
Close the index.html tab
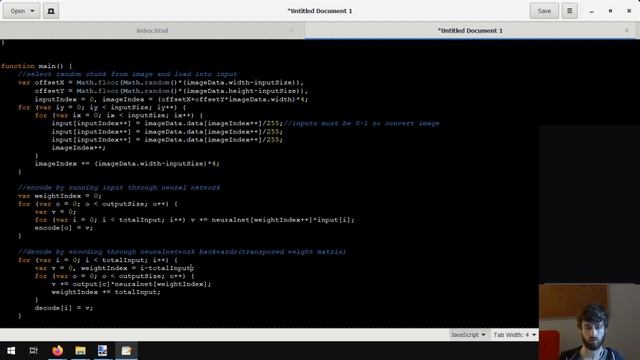(291, 31)
